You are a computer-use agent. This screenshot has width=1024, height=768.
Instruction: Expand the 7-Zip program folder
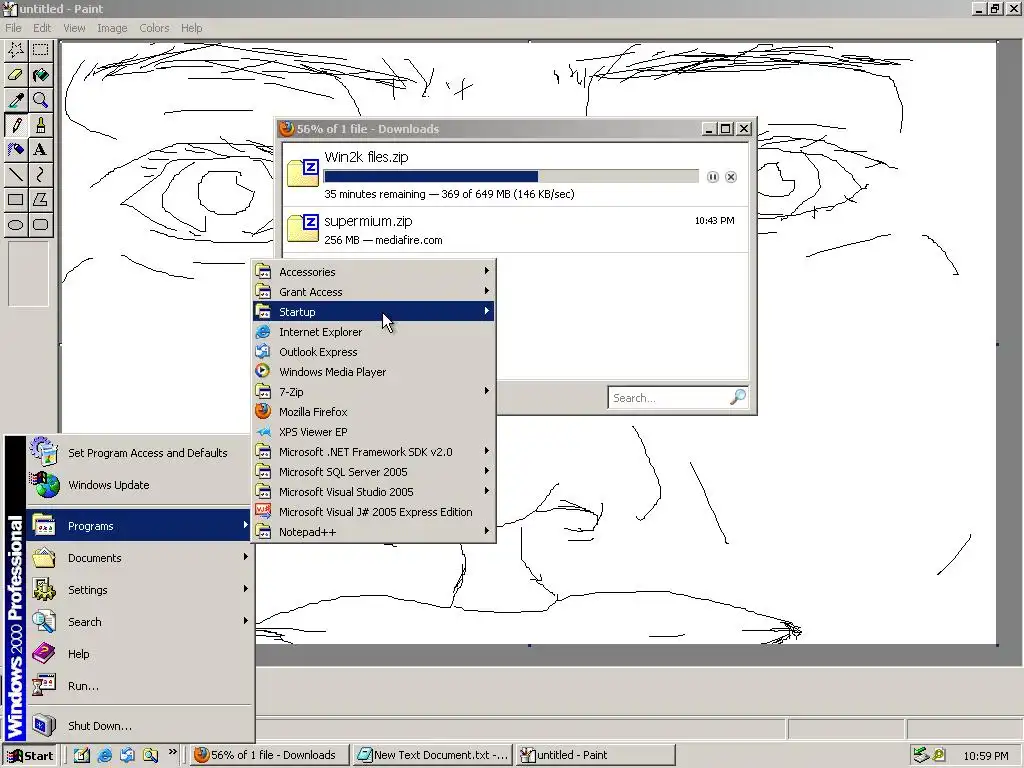(374, 392)
